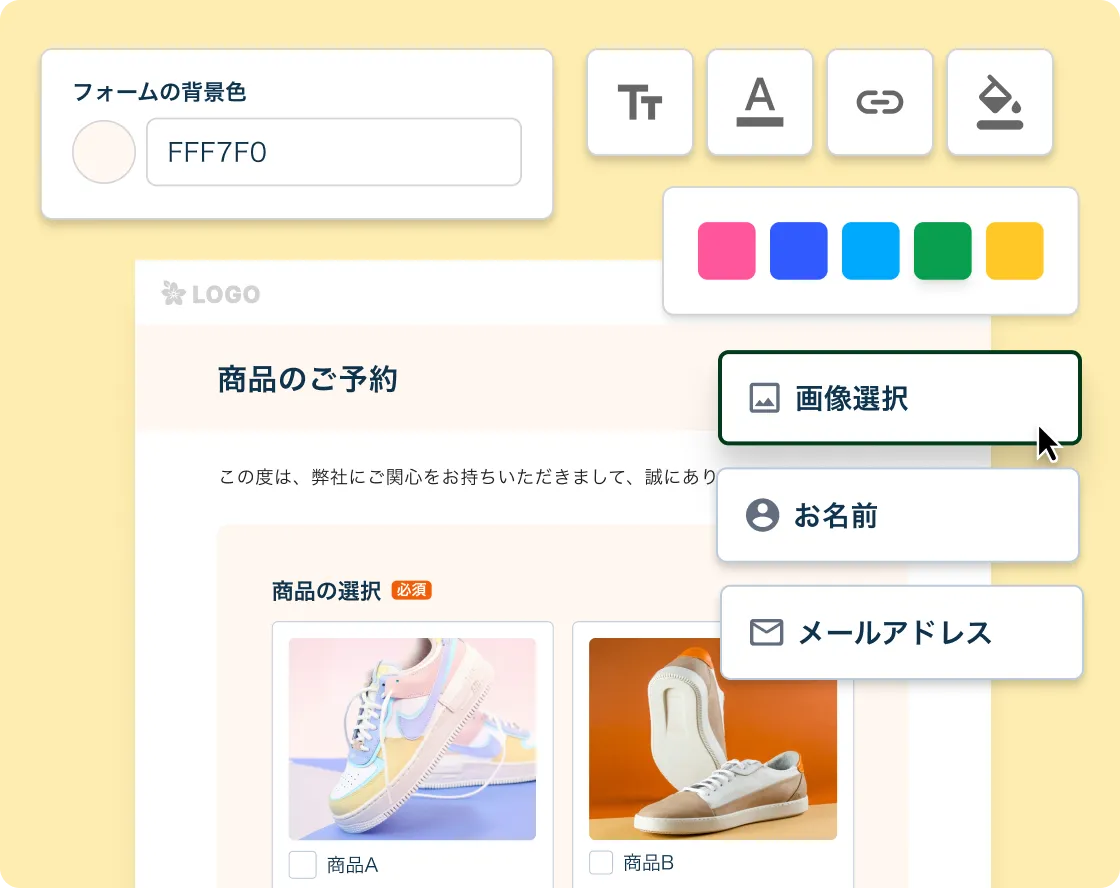Check the 商品A checkbox
Screen dimensions: 1120x888
click(x=303, y=864)
